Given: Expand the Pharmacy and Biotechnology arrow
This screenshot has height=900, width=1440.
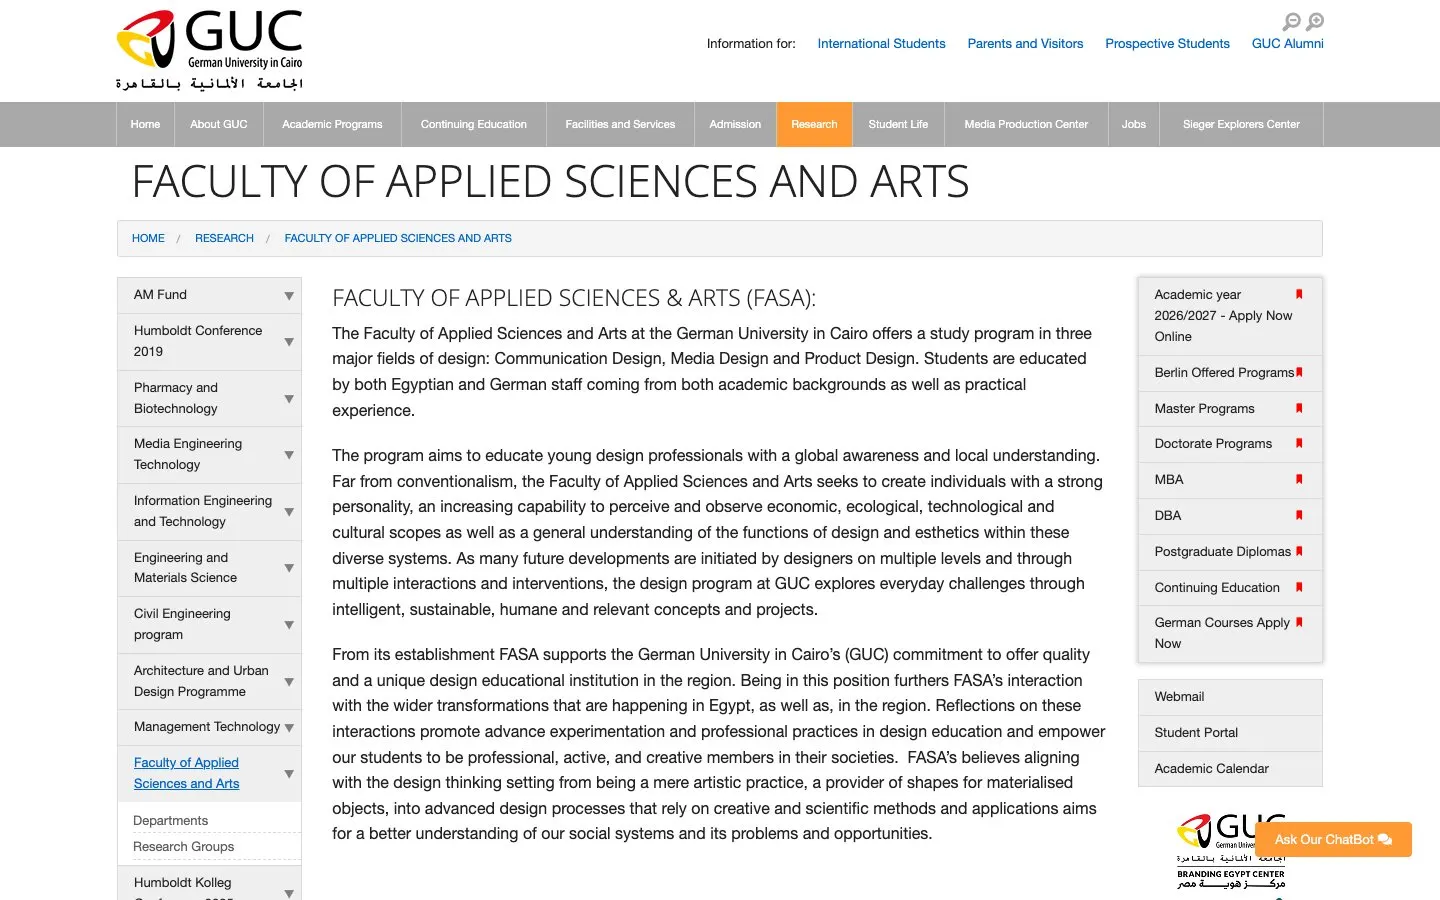Looking at the screenshot, I should pos(289,399).
